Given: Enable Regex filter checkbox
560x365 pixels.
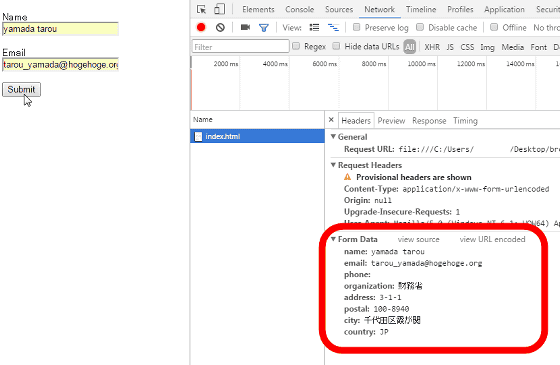Looking at the screenshot, I should pyautogui.click(x=296, y=46).
